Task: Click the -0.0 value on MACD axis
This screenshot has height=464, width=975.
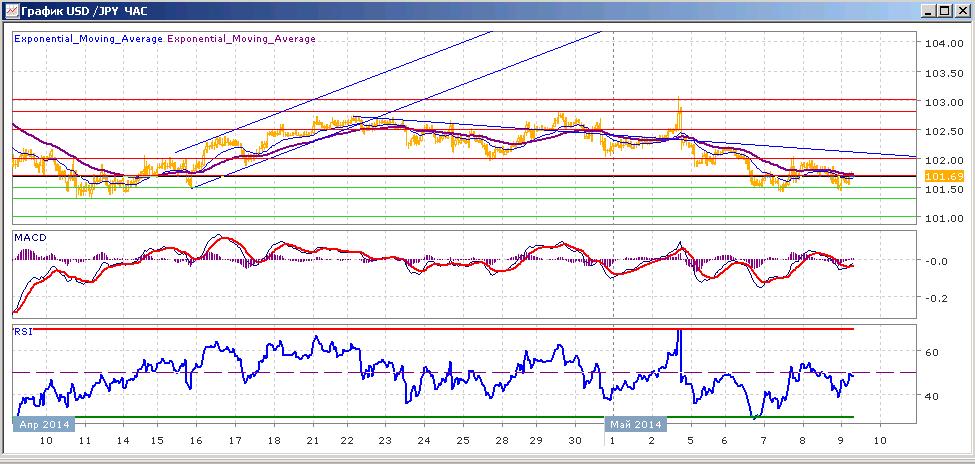Action: [937, 261]
